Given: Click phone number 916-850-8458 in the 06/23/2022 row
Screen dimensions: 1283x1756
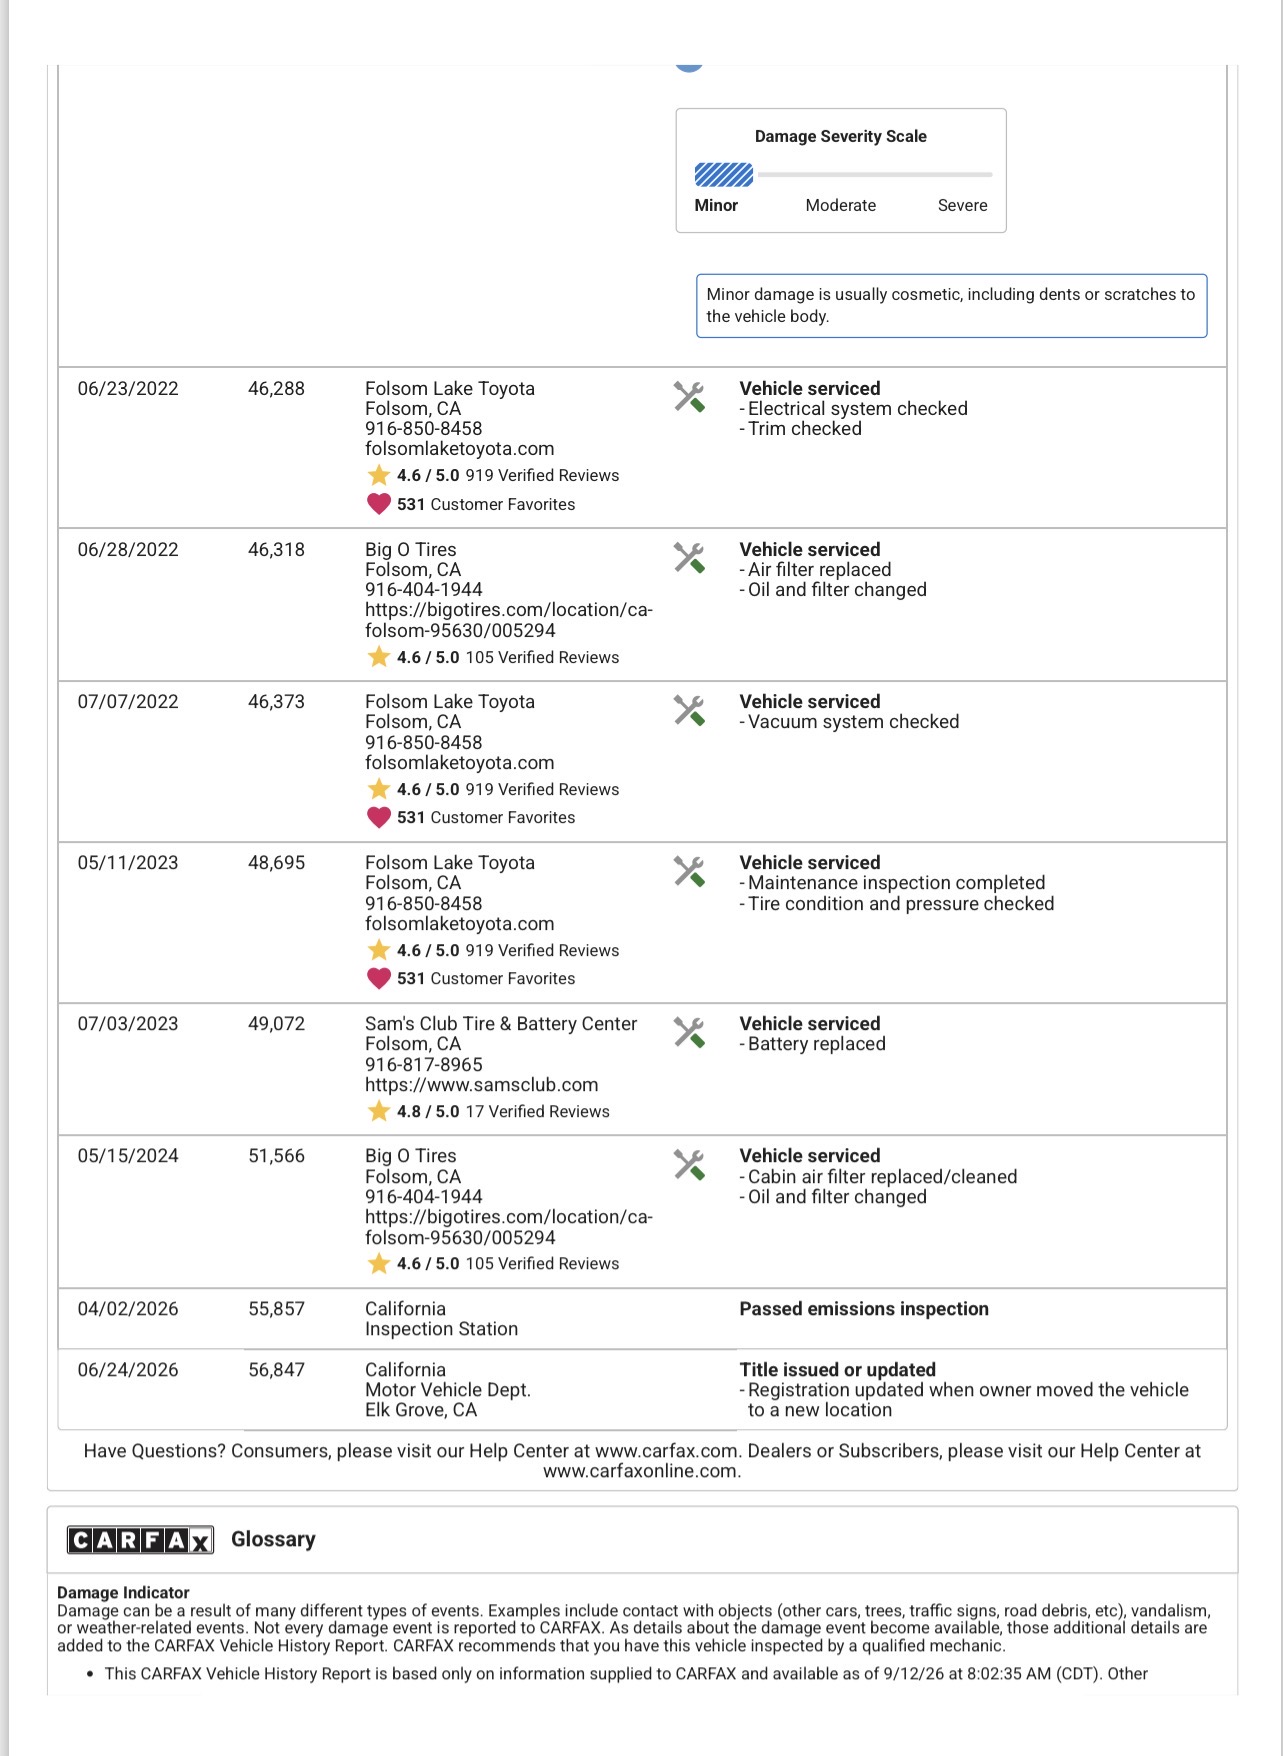Looking at the screenshot, I should 423,429.
